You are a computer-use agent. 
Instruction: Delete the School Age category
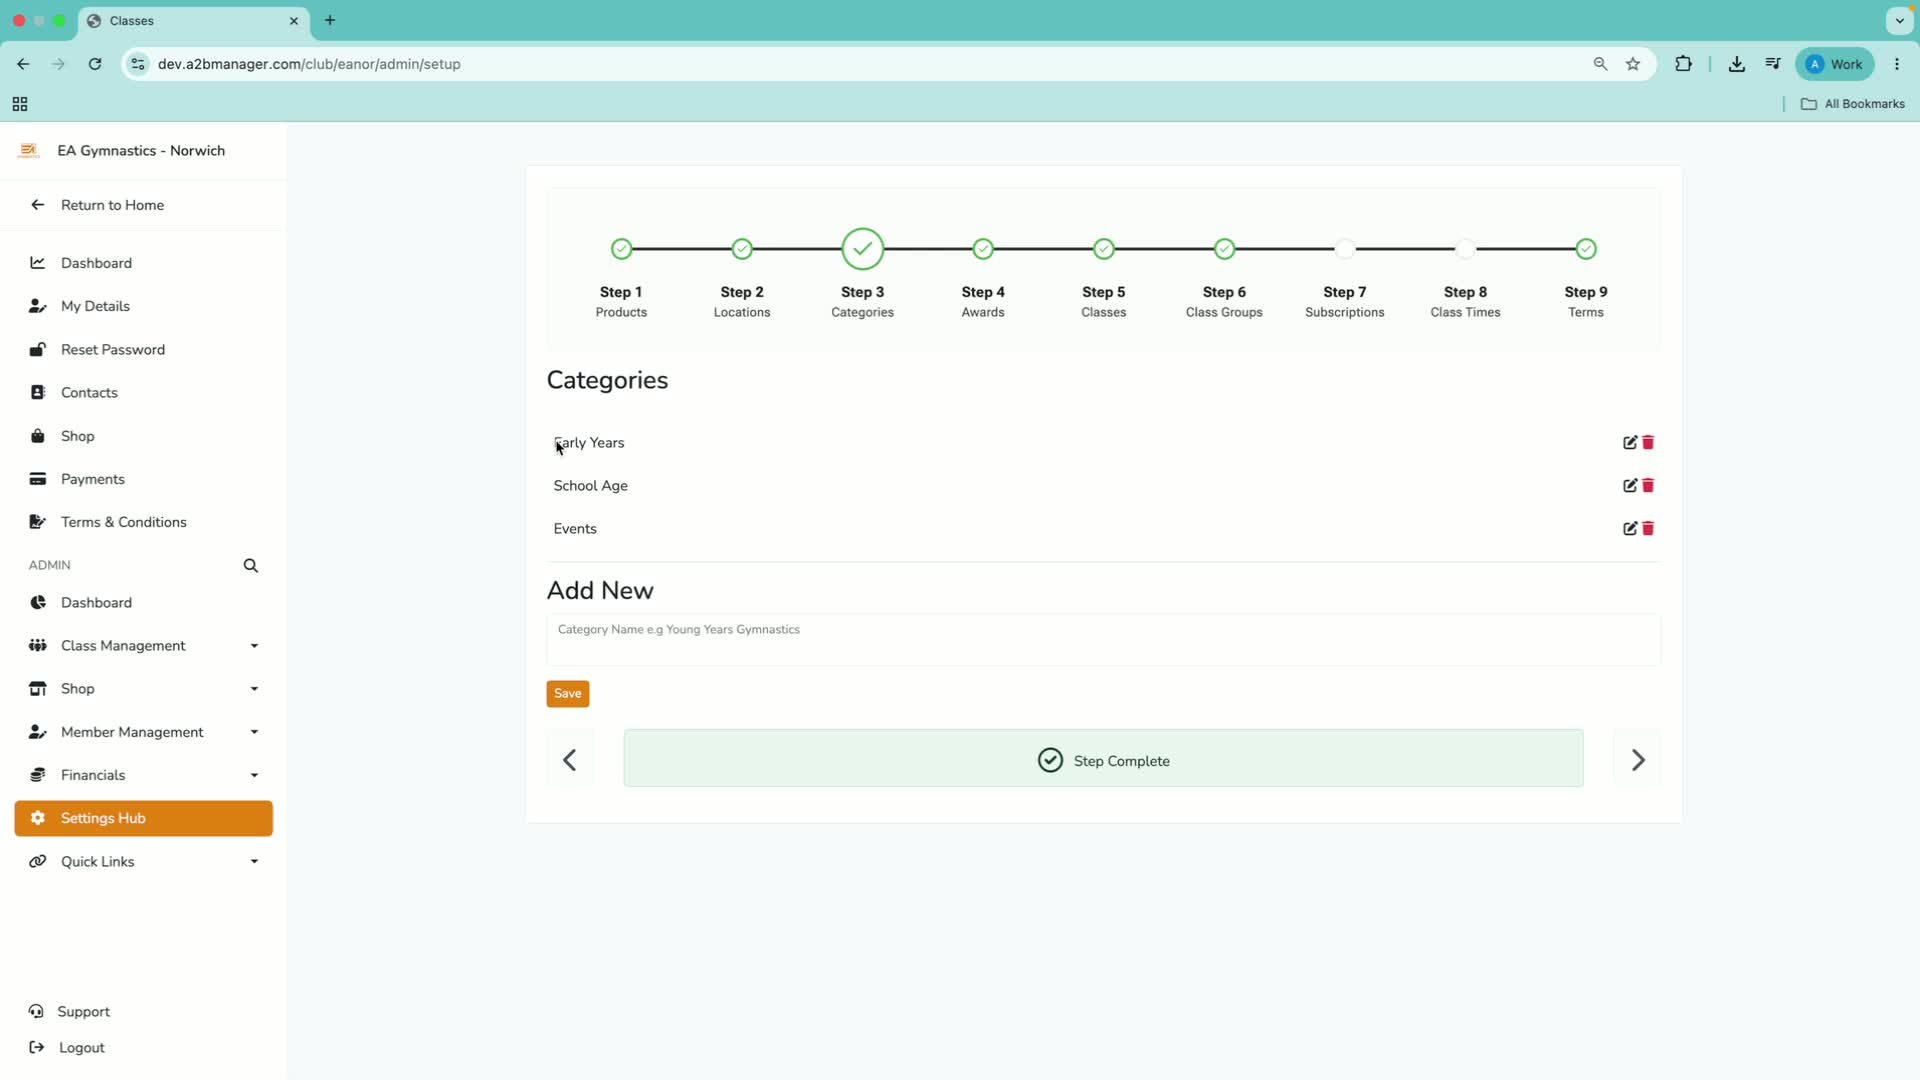[x=1648, y=485]
